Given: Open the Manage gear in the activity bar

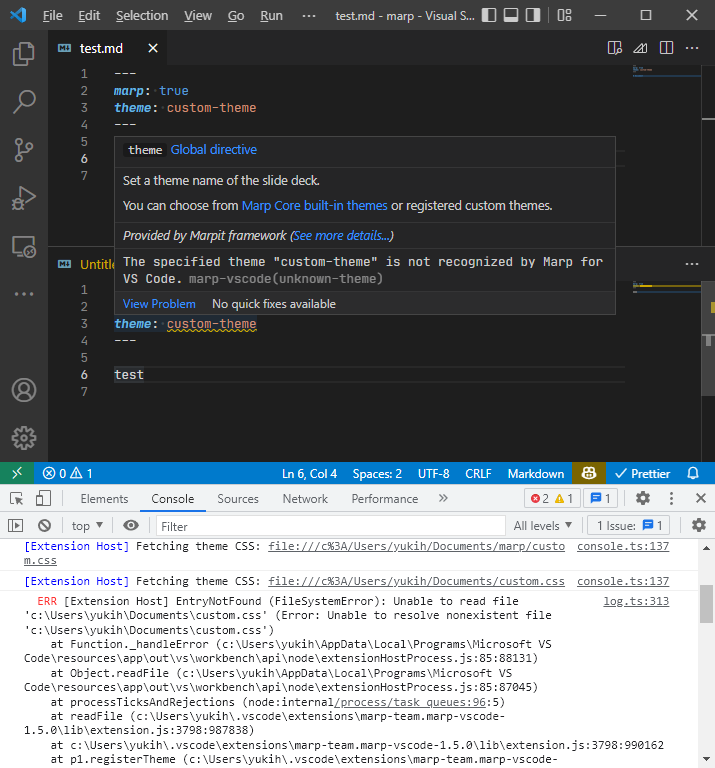Looking at the screenshot, I should pos(24,438).
